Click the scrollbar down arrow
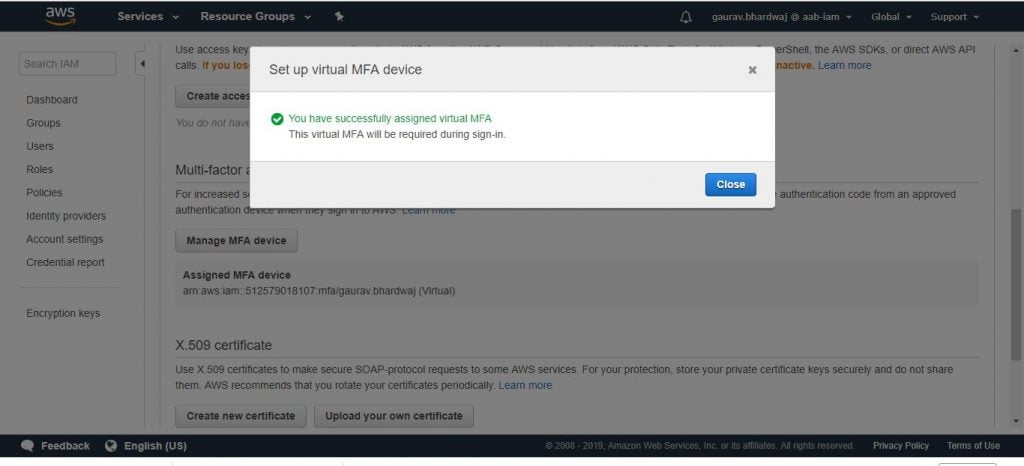Viewport: 1024px width, 466px height. [x=1016, y=421]
